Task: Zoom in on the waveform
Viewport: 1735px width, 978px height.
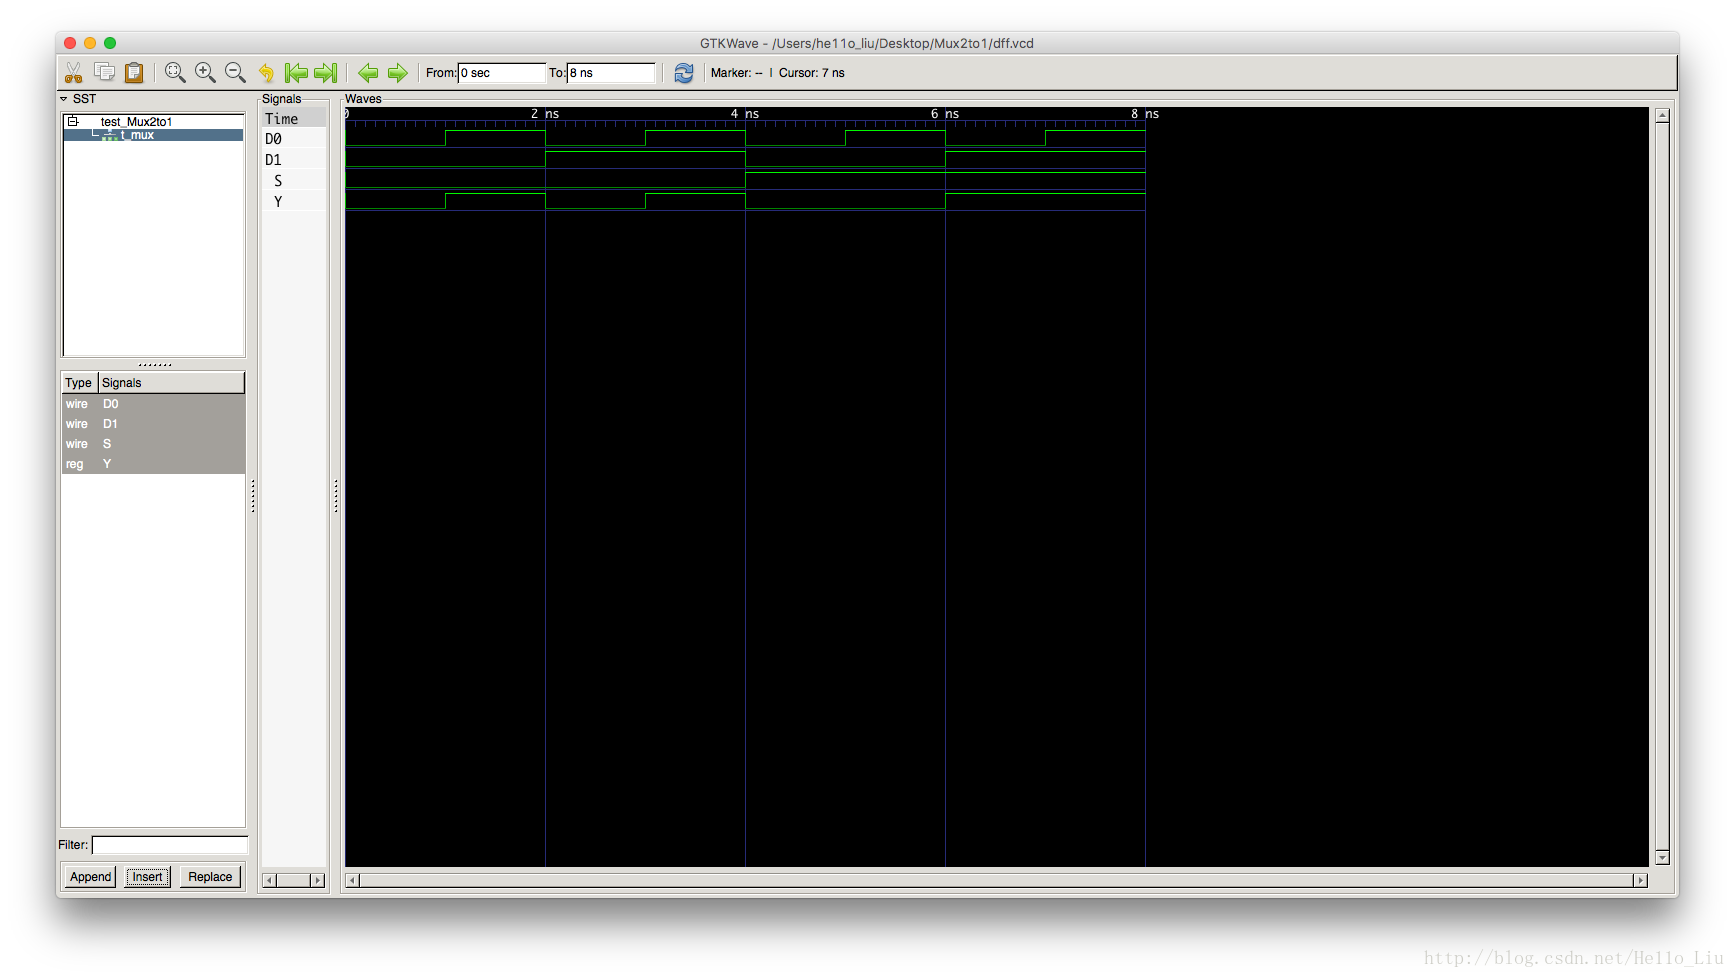Action: point(205,73)
